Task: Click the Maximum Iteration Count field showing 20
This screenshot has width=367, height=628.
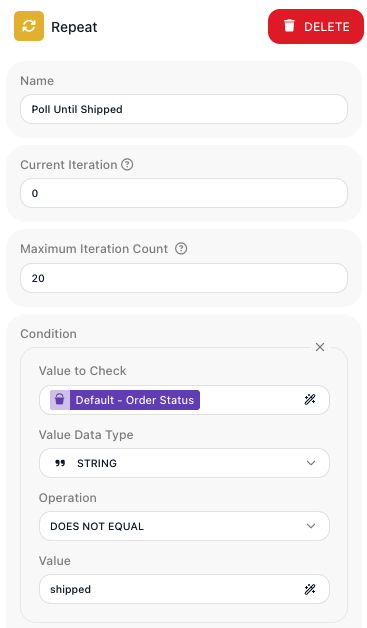Action: (184, 278)
